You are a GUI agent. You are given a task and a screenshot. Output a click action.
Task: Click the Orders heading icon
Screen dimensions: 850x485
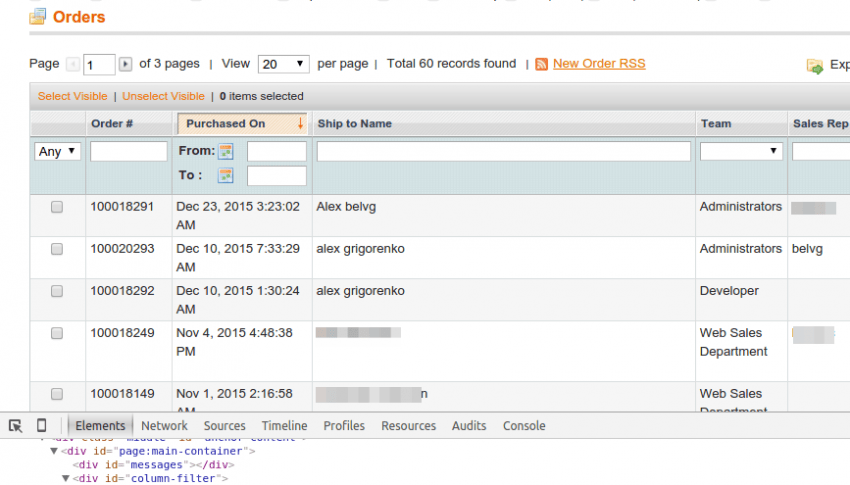[x=37, y=17]
